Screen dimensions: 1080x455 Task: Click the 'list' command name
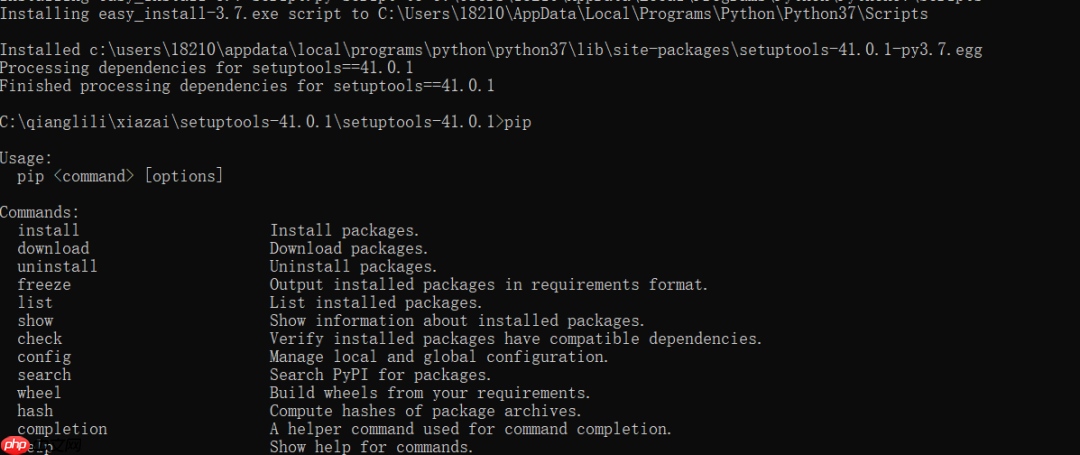tap(35, 302)
